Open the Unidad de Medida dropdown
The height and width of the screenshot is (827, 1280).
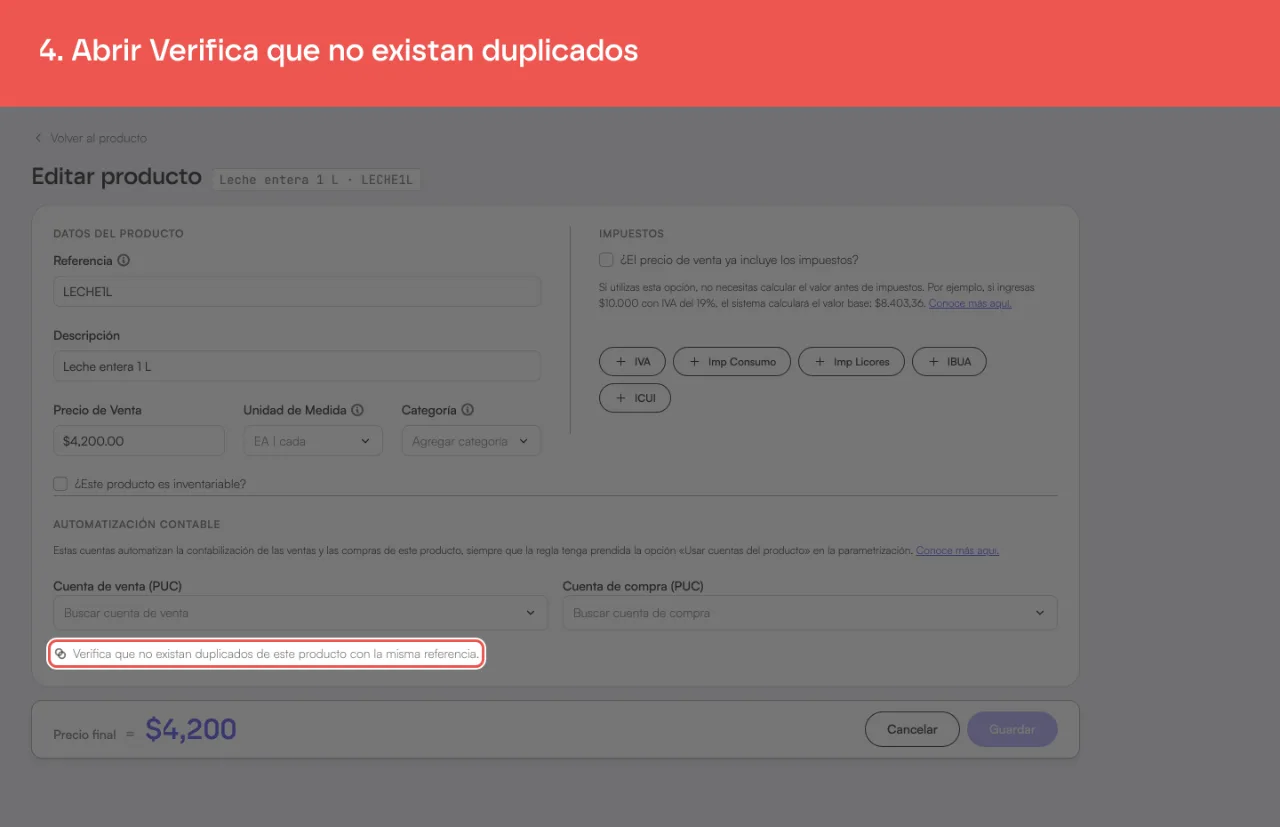313,441
